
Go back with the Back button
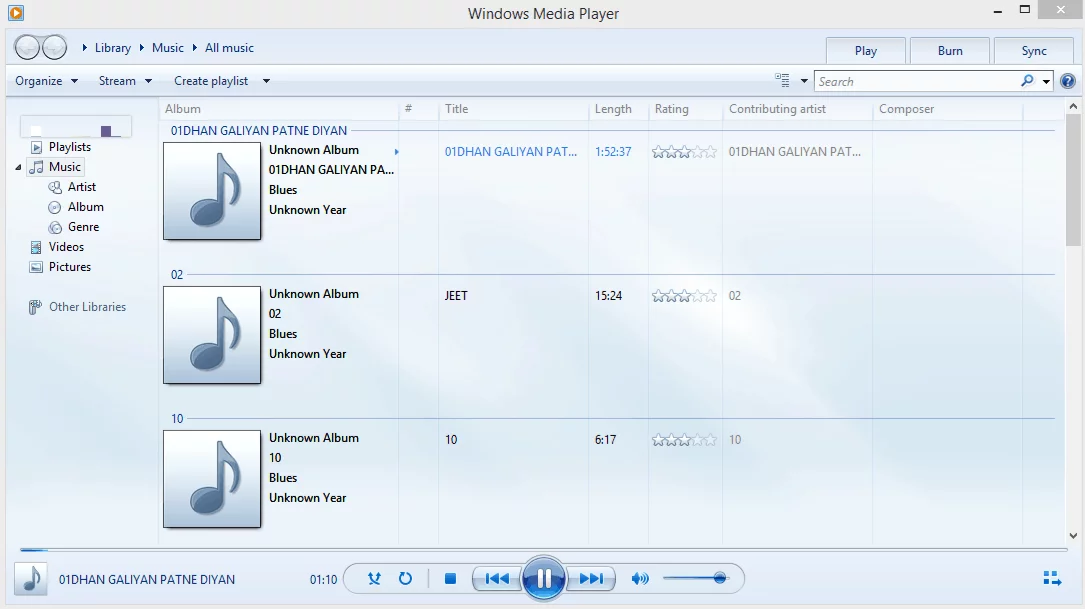pyautogui.click(x=27, y=47)
